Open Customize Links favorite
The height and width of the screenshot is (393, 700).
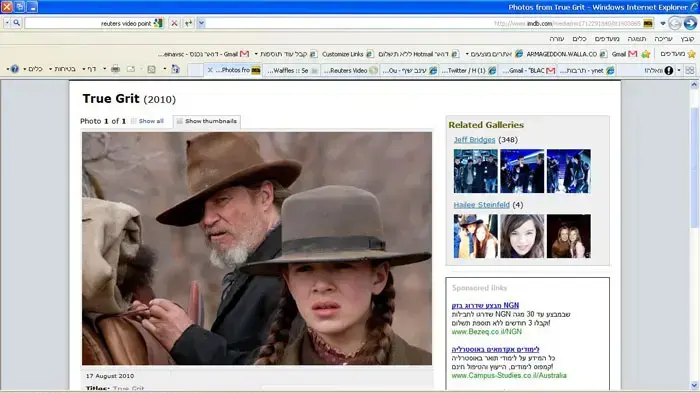point(347,54)
